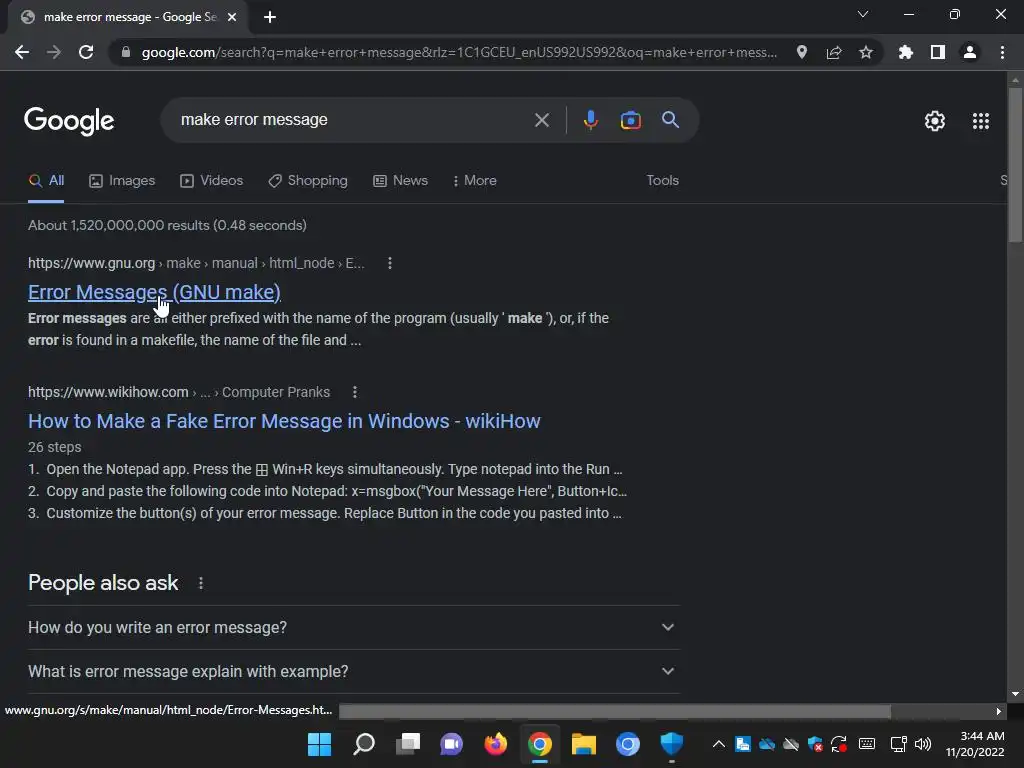Open Windows Security shield in taskbar
The width and height of the screenshot is (1024, 768).
(x=671, y=744)
